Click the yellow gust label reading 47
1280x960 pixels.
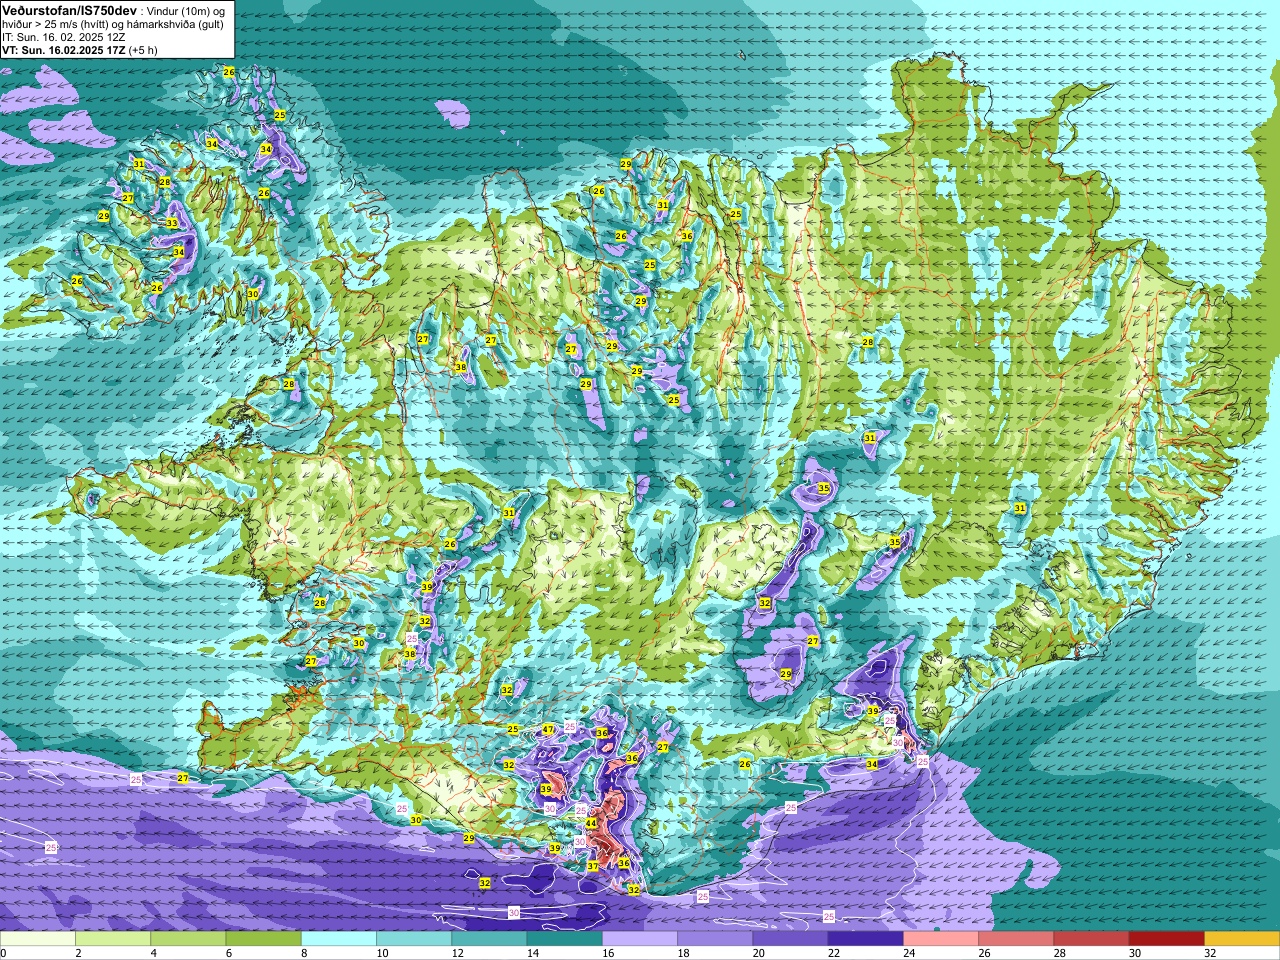(x=548, y=730)
